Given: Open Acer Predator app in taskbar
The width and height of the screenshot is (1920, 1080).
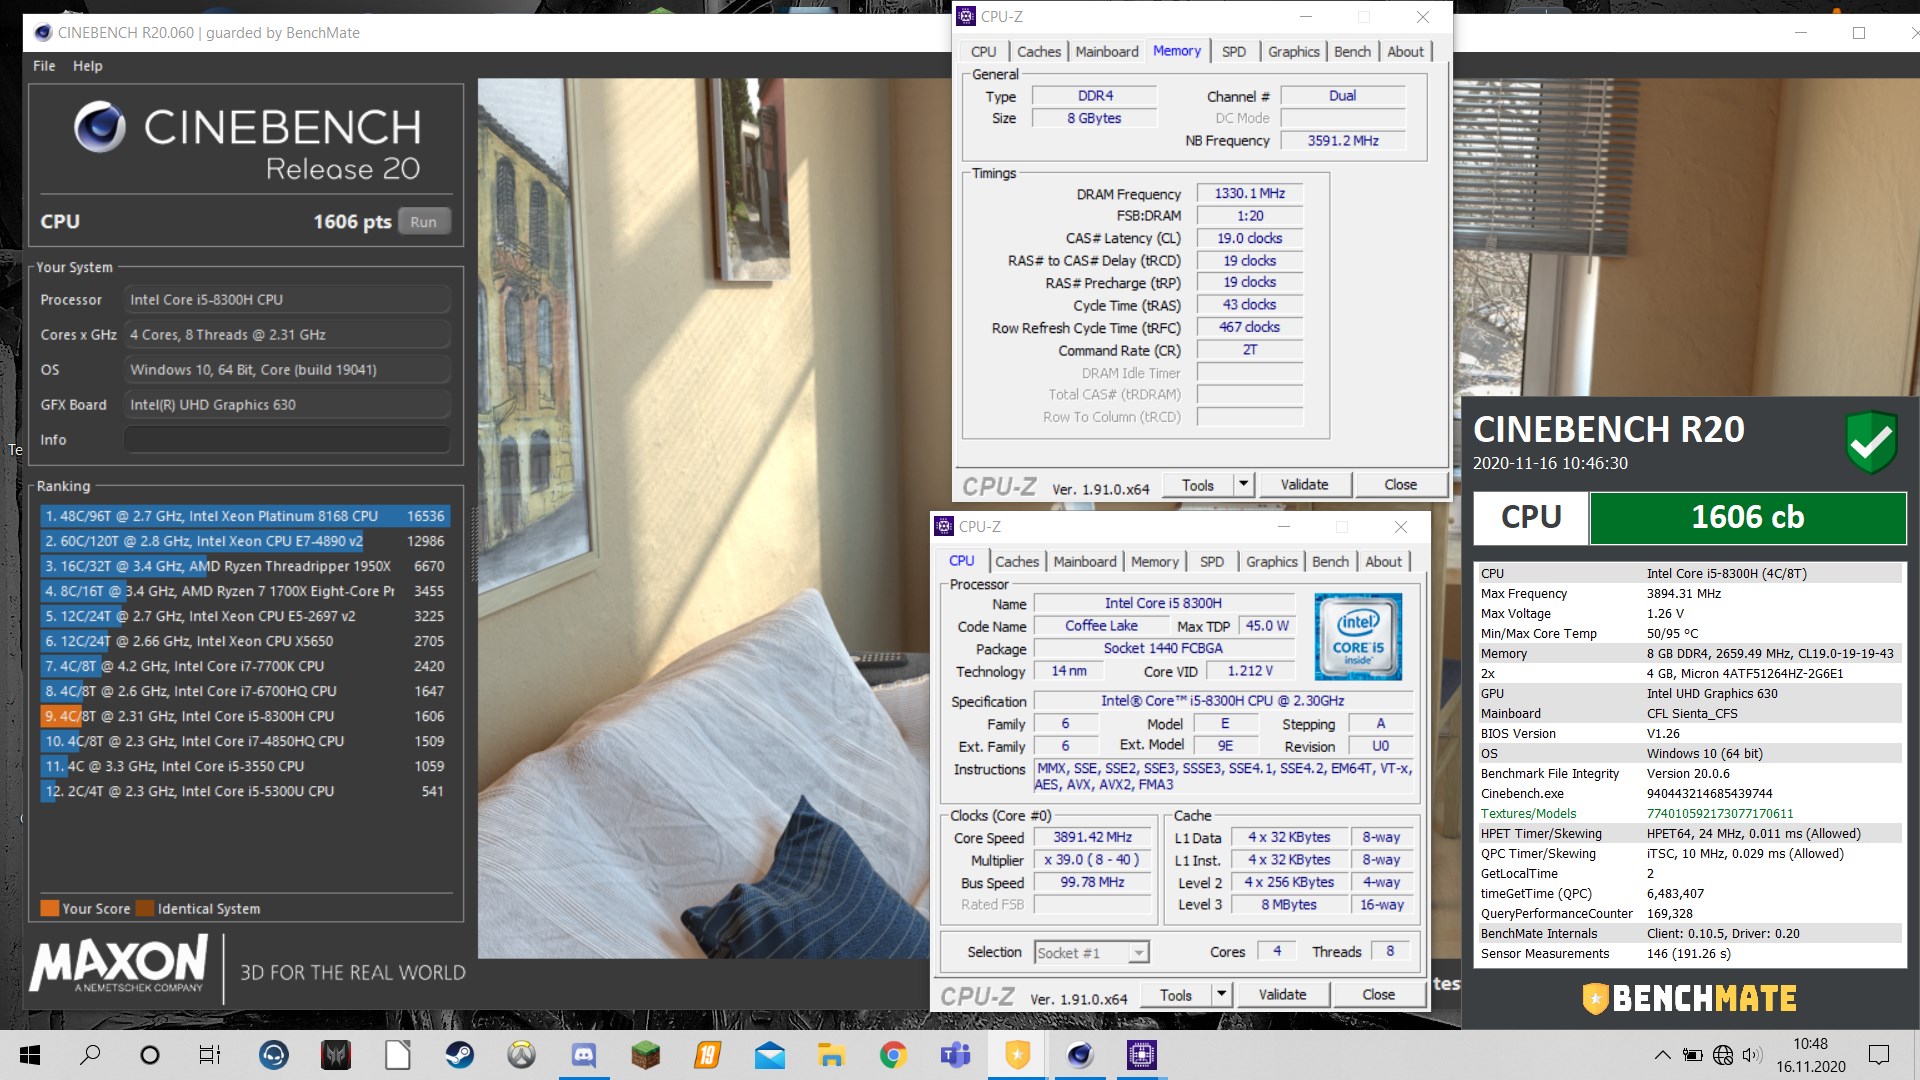Looking at the screenshot, I should [335, 1055].
